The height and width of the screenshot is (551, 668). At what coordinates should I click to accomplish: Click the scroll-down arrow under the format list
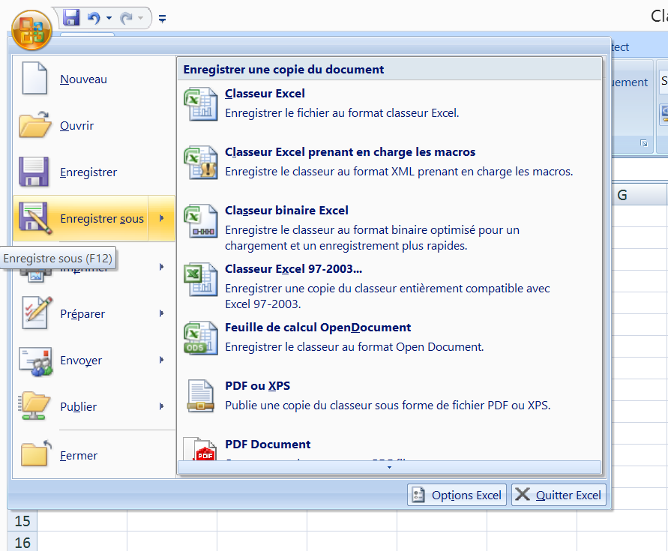point(389,467)
